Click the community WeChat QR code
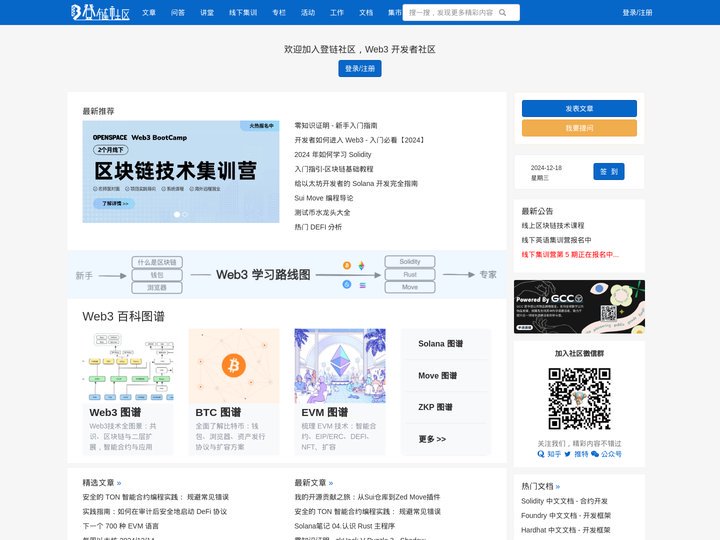Image resolution: width=720 pixels, height=540 pixels. click(579, 399)
